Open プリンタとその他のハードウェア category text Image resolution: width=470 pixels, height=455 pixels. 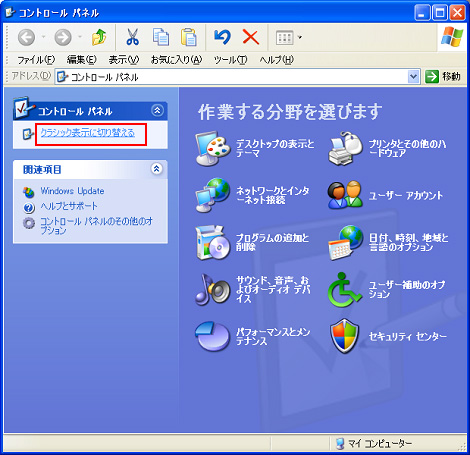tap(407, 148)
